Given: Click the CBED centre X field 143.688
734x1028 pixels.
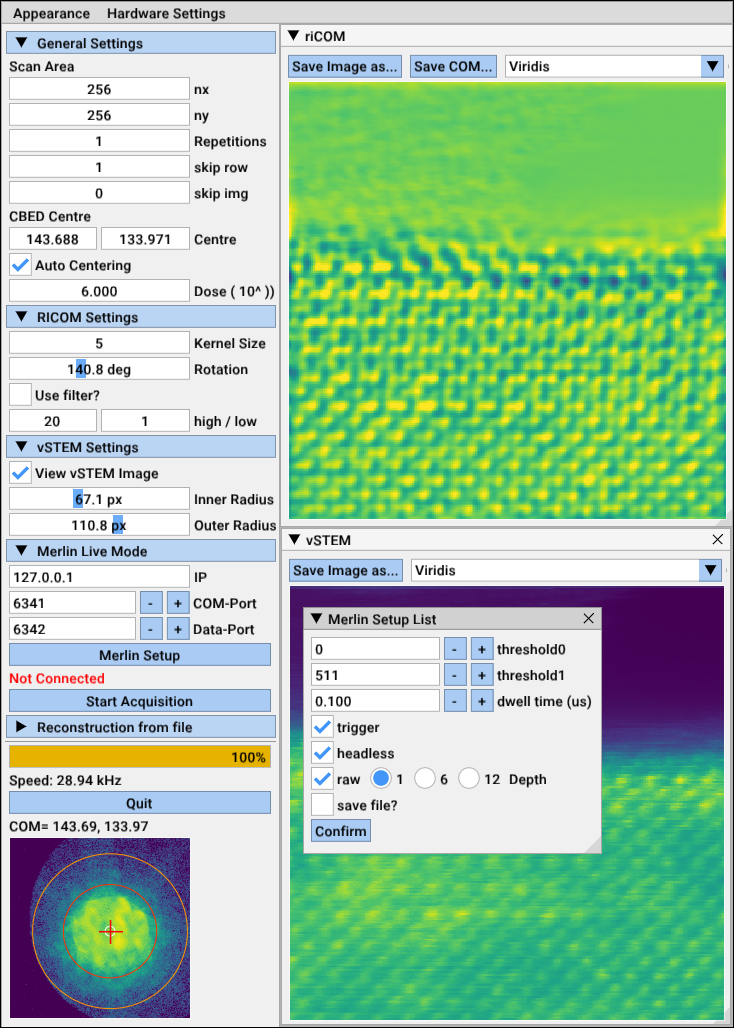Looking at the screenshot, I should tap(52, 239).
